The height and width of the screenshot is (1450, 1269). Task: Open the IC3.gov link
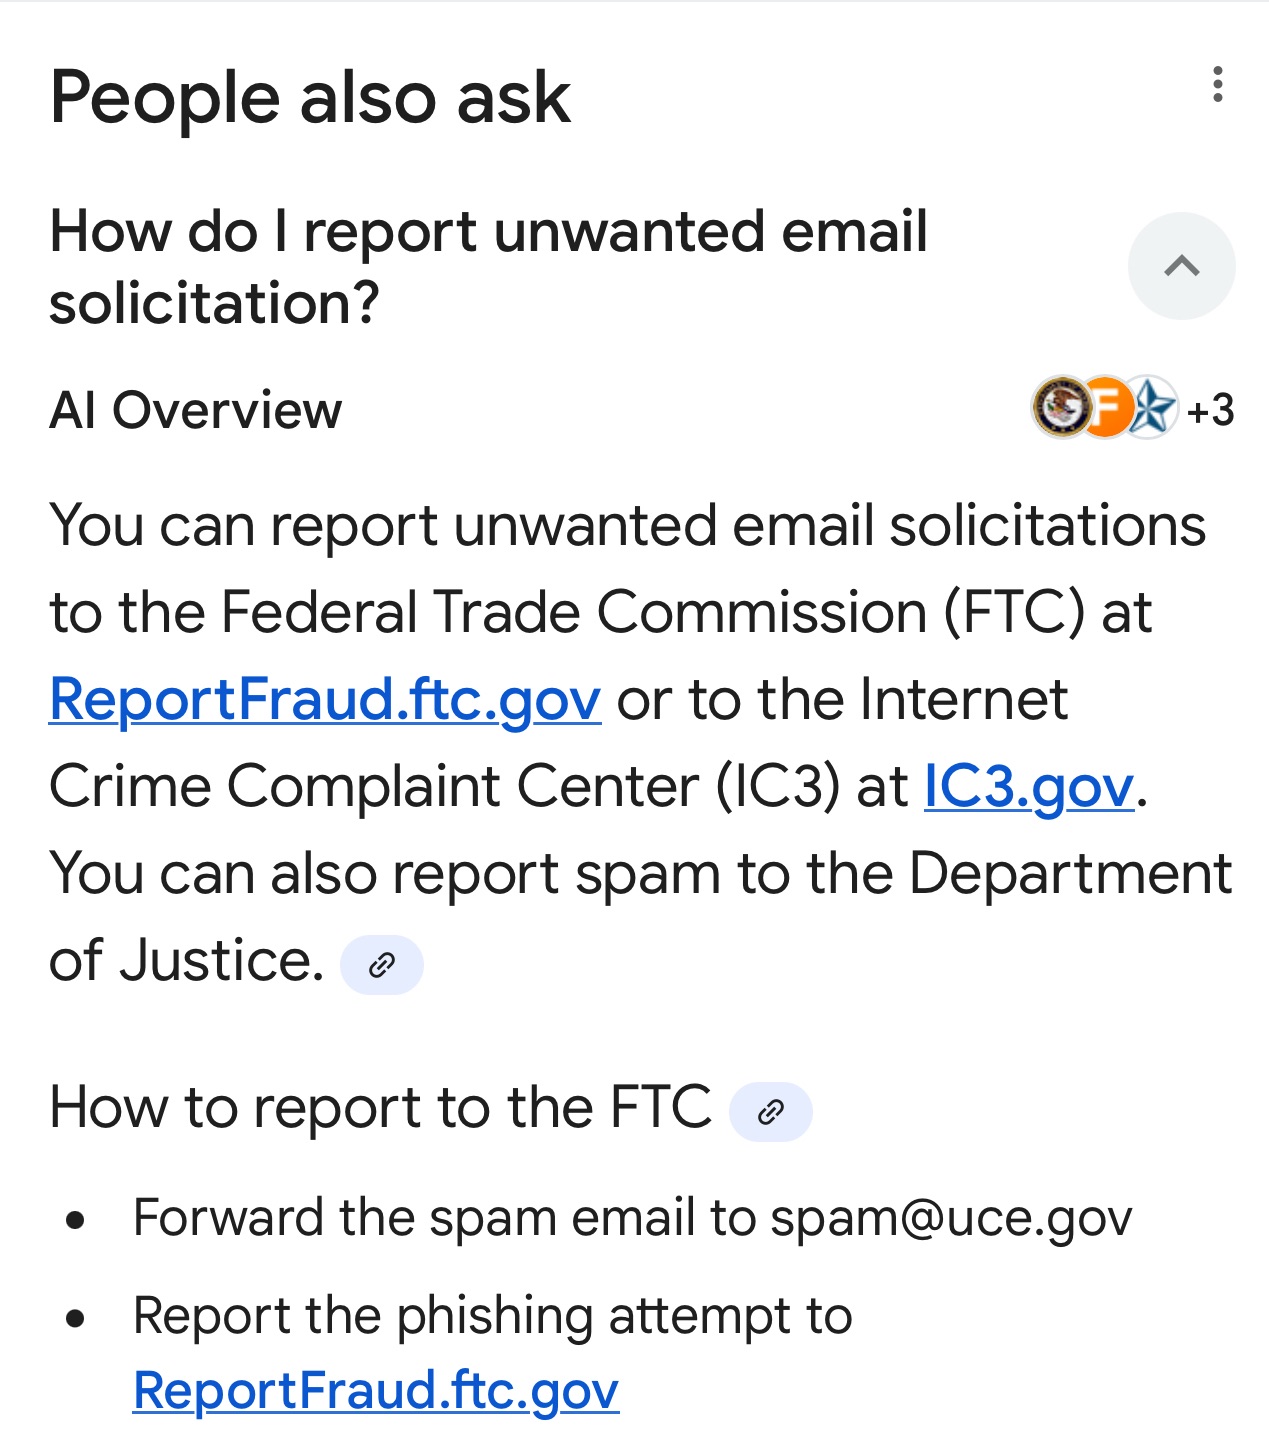pos(1028,786)
